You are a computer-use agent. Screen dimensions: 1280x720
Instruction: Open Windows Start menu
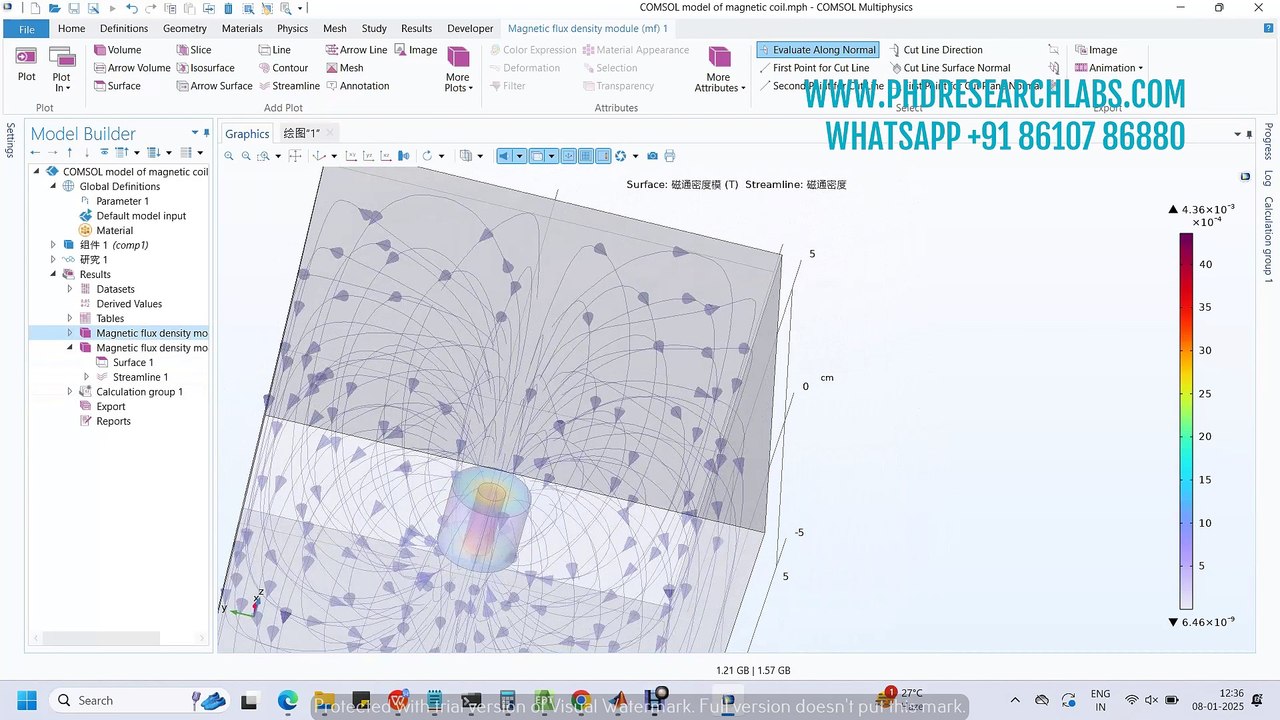coord(26,700)
